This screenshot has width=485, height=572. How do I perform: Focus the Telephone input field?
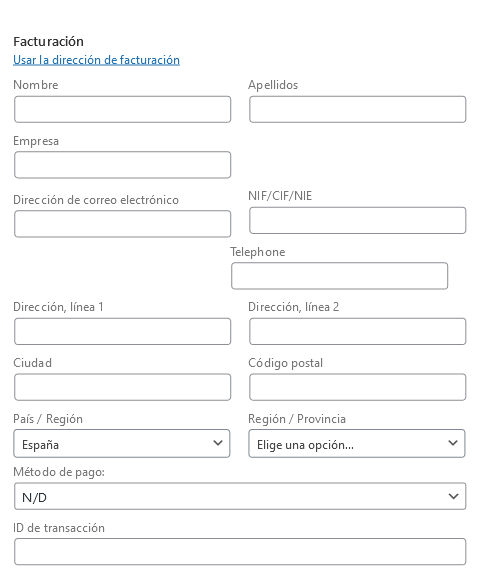pos(340,276)
